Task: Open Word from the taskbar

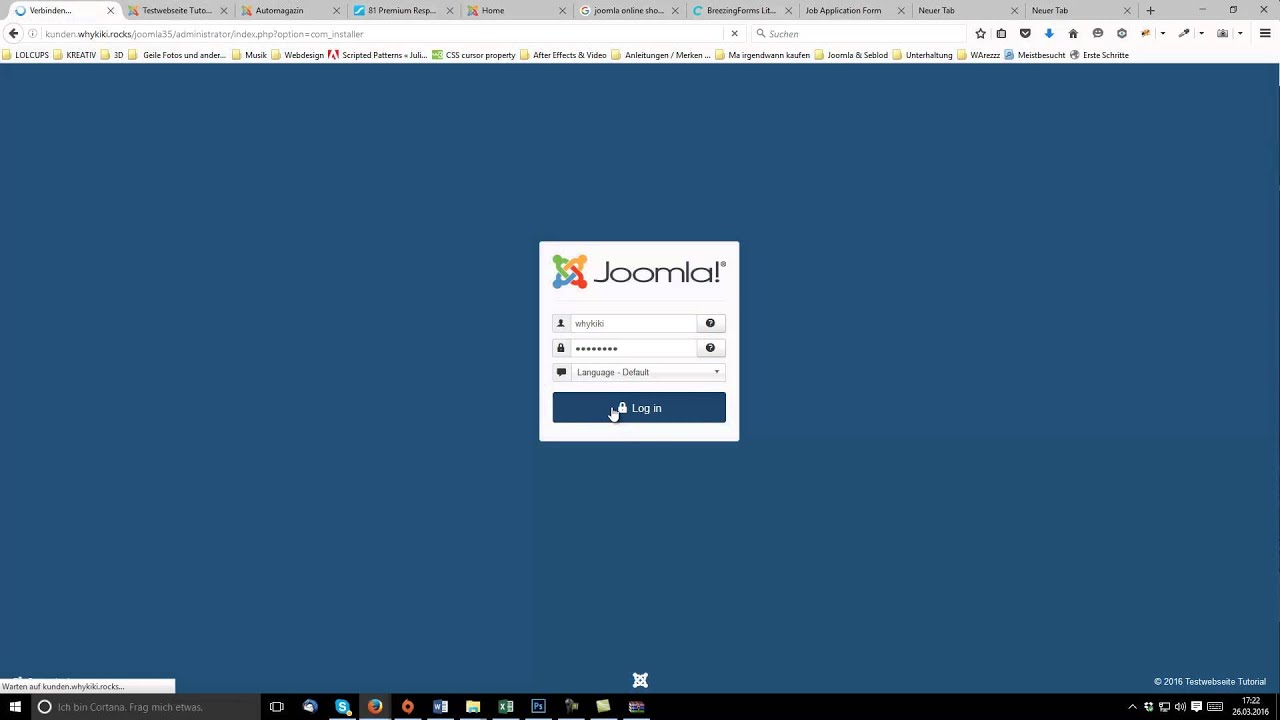Action: pos(440,707)
